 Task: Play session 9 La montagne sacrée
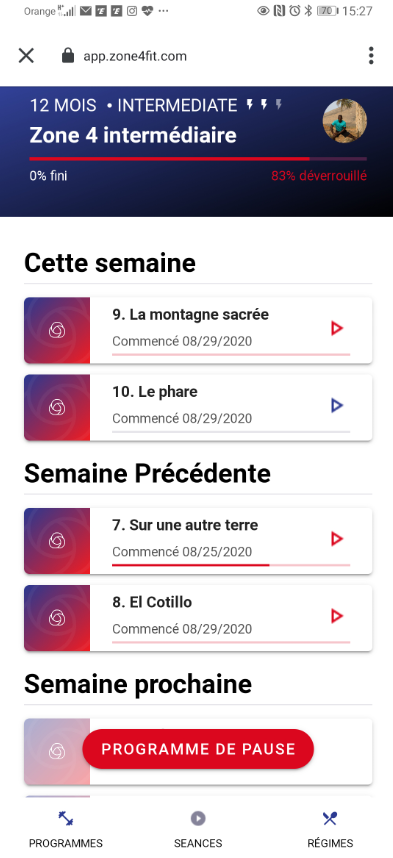(x=337, y=328)
